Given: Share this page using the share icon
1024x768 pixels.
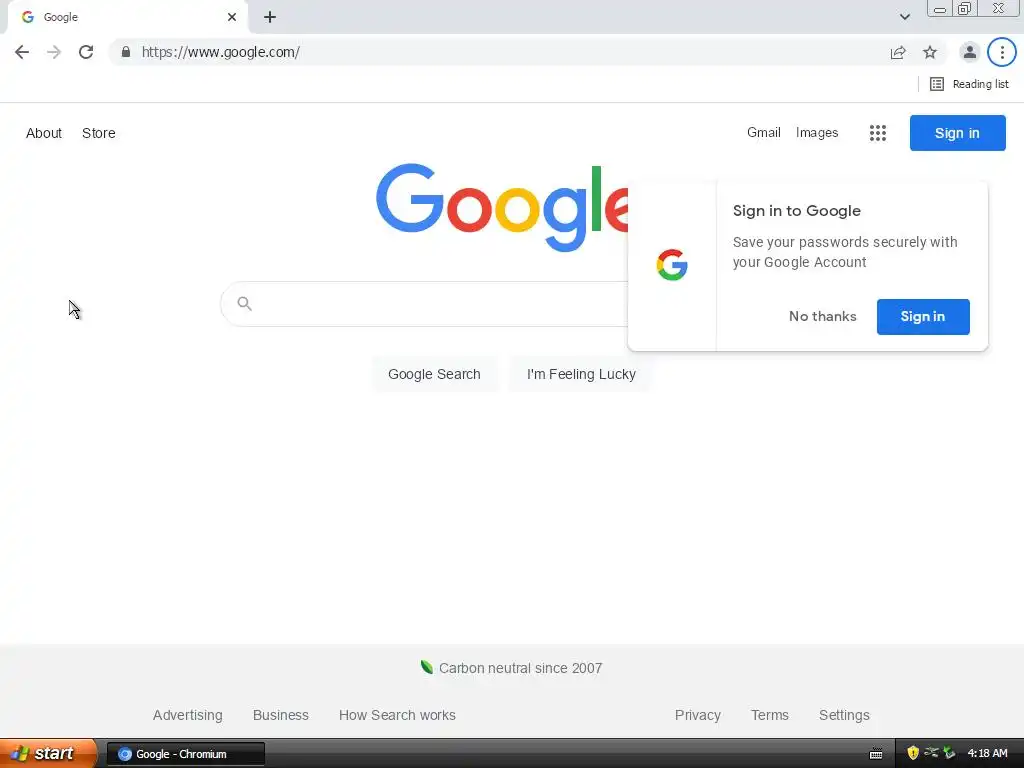Looking at the screenshot, I should [898, 52].
